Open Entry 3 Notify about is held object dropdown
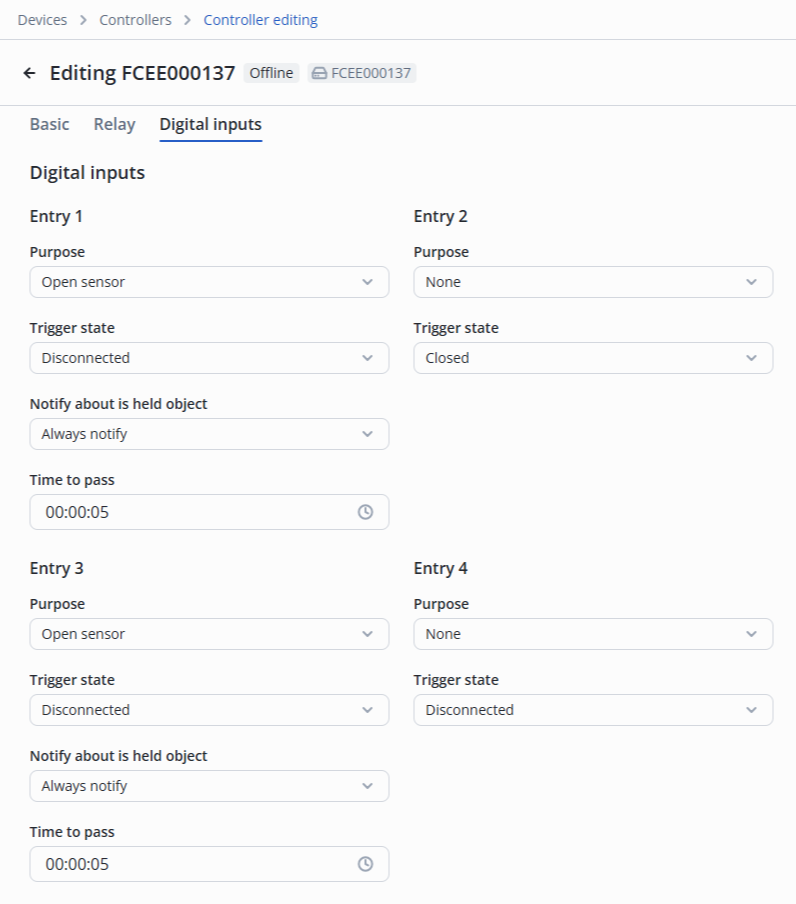This screenshot has width=796, height=904. coord(209,786)
